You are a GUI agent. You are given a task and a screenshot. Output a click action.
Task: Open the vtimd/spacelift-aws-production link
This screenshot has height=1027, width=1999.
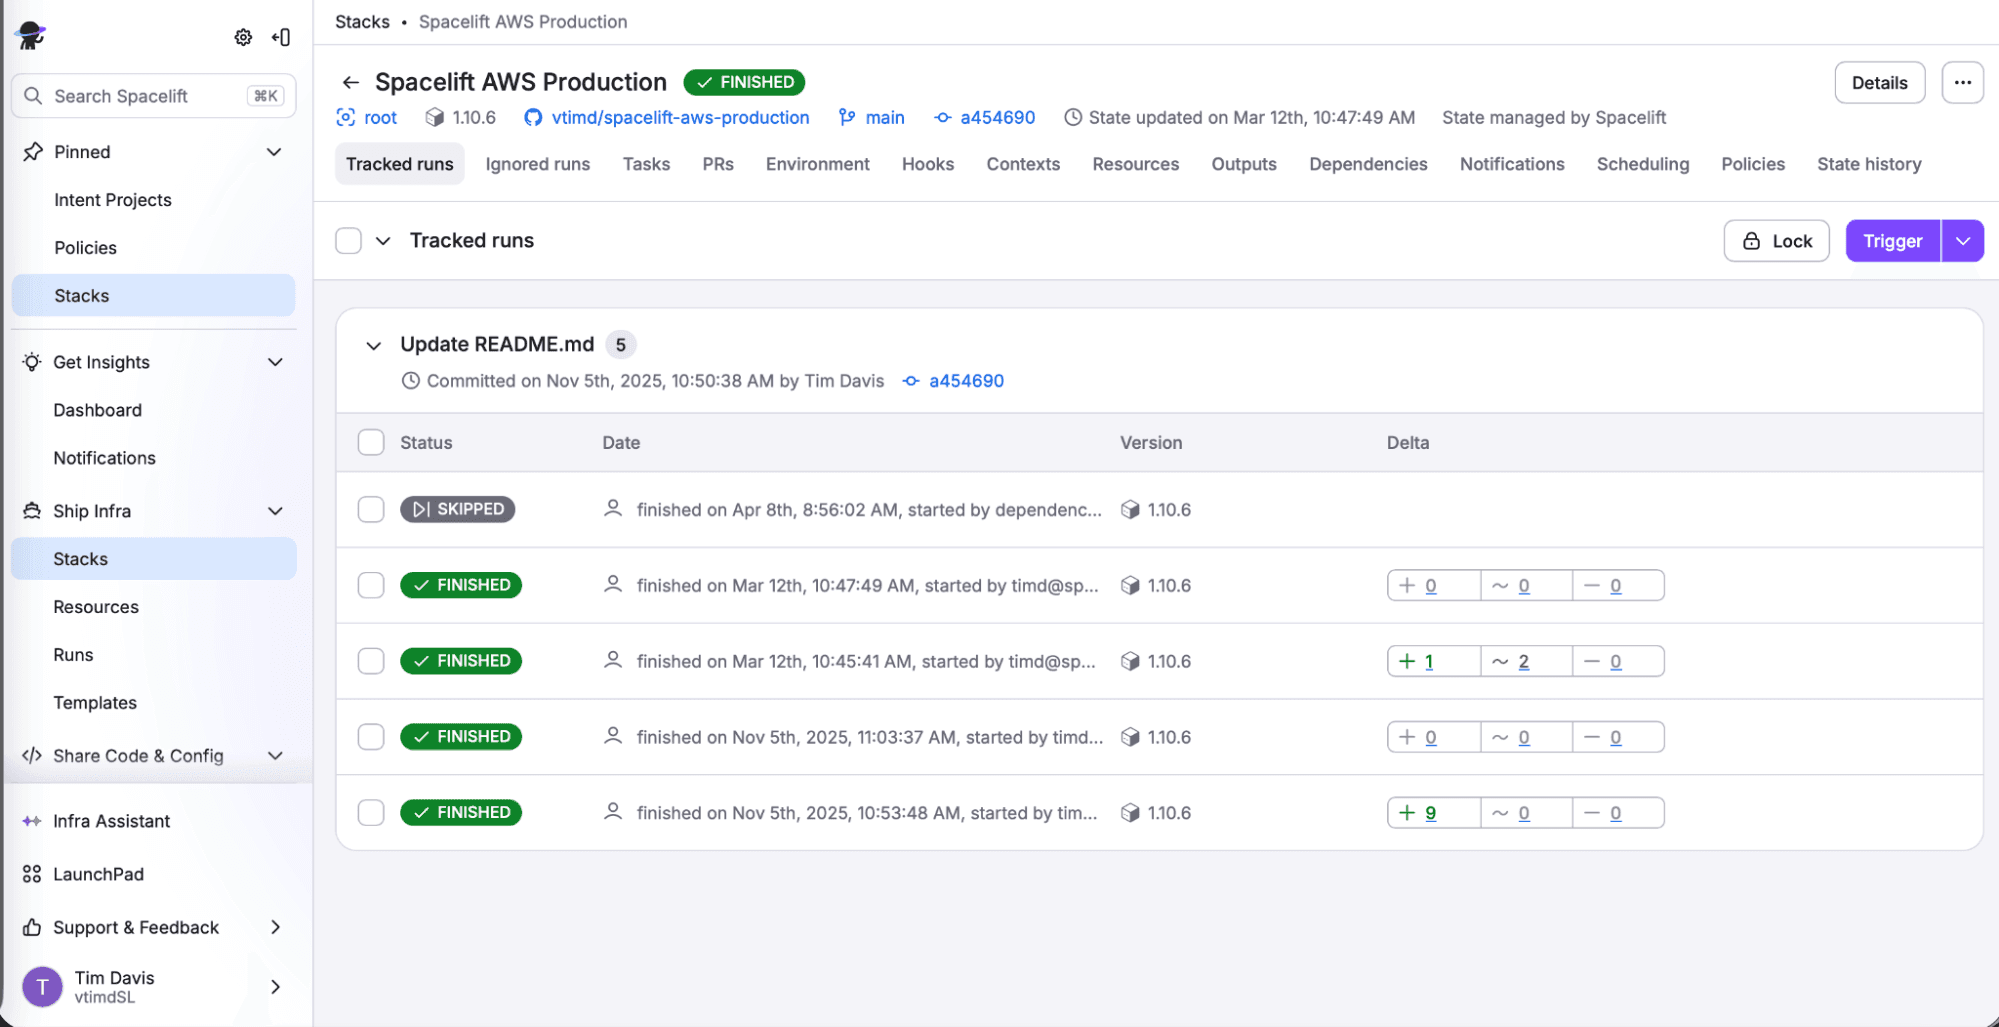tap(680, 117)
